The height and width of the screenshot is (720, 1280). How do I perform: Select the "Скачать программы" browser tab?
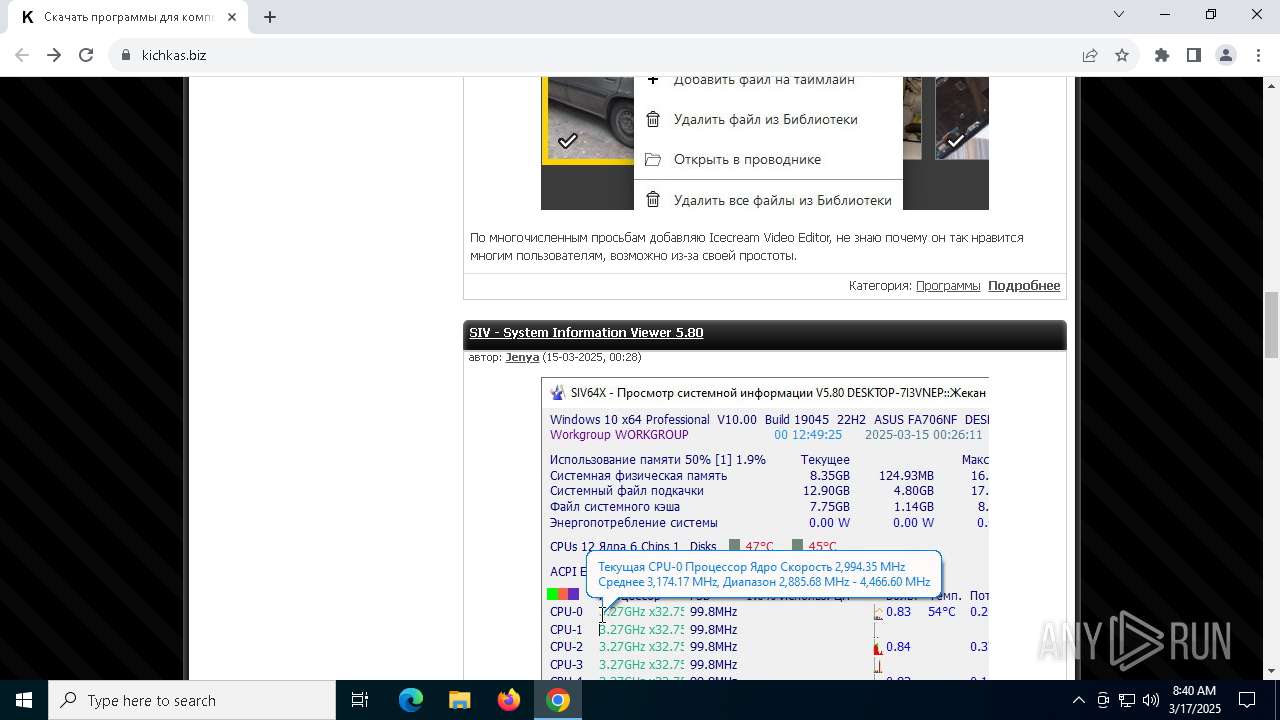pos(128,17)
